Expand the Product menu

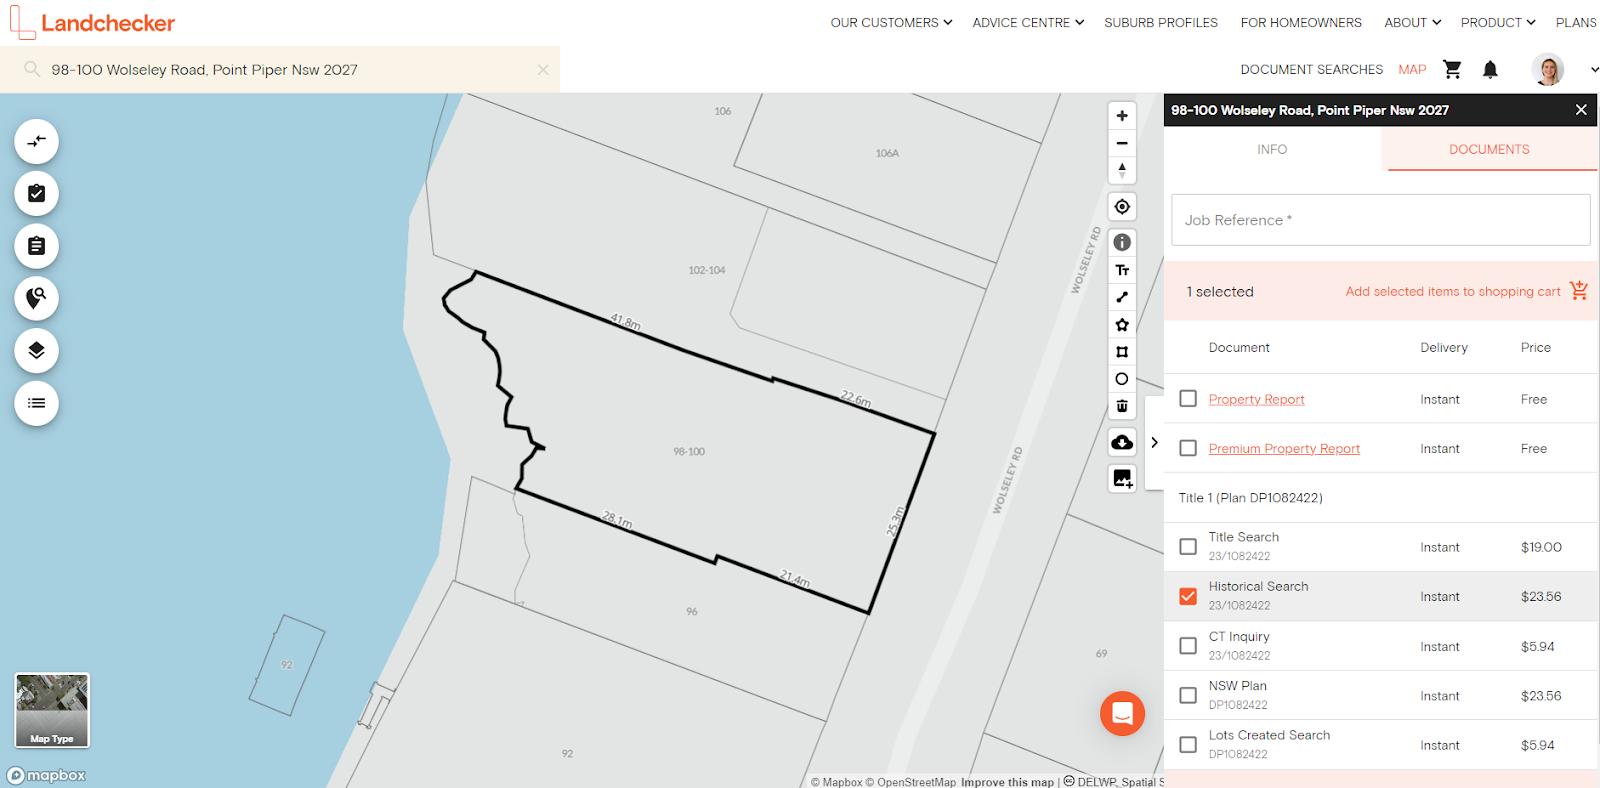(1497, 22)
